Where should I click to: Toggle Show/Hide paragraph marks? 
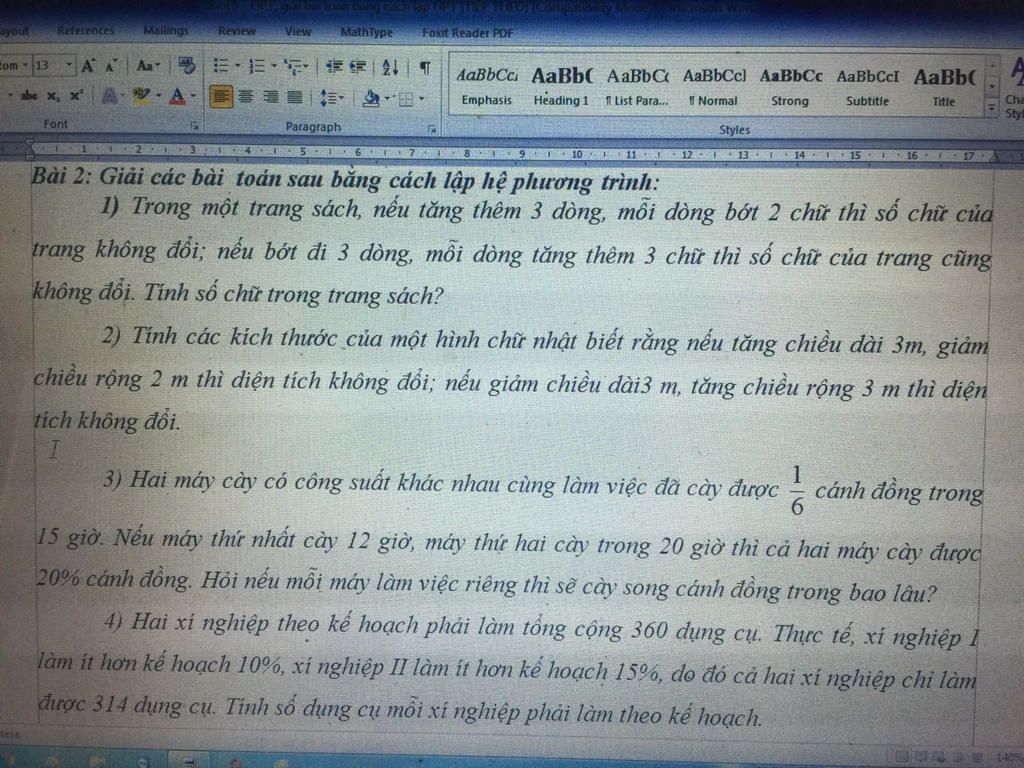(x=425, y=67)
